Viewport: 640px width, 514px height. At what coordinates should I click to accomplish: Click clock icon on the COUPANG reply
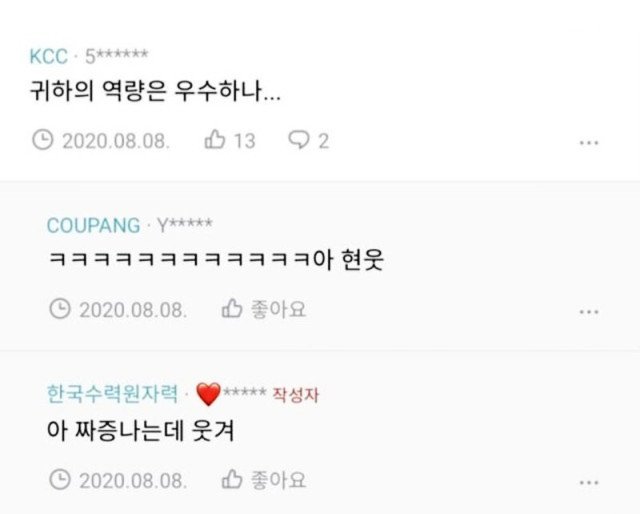tap(60, 309)
